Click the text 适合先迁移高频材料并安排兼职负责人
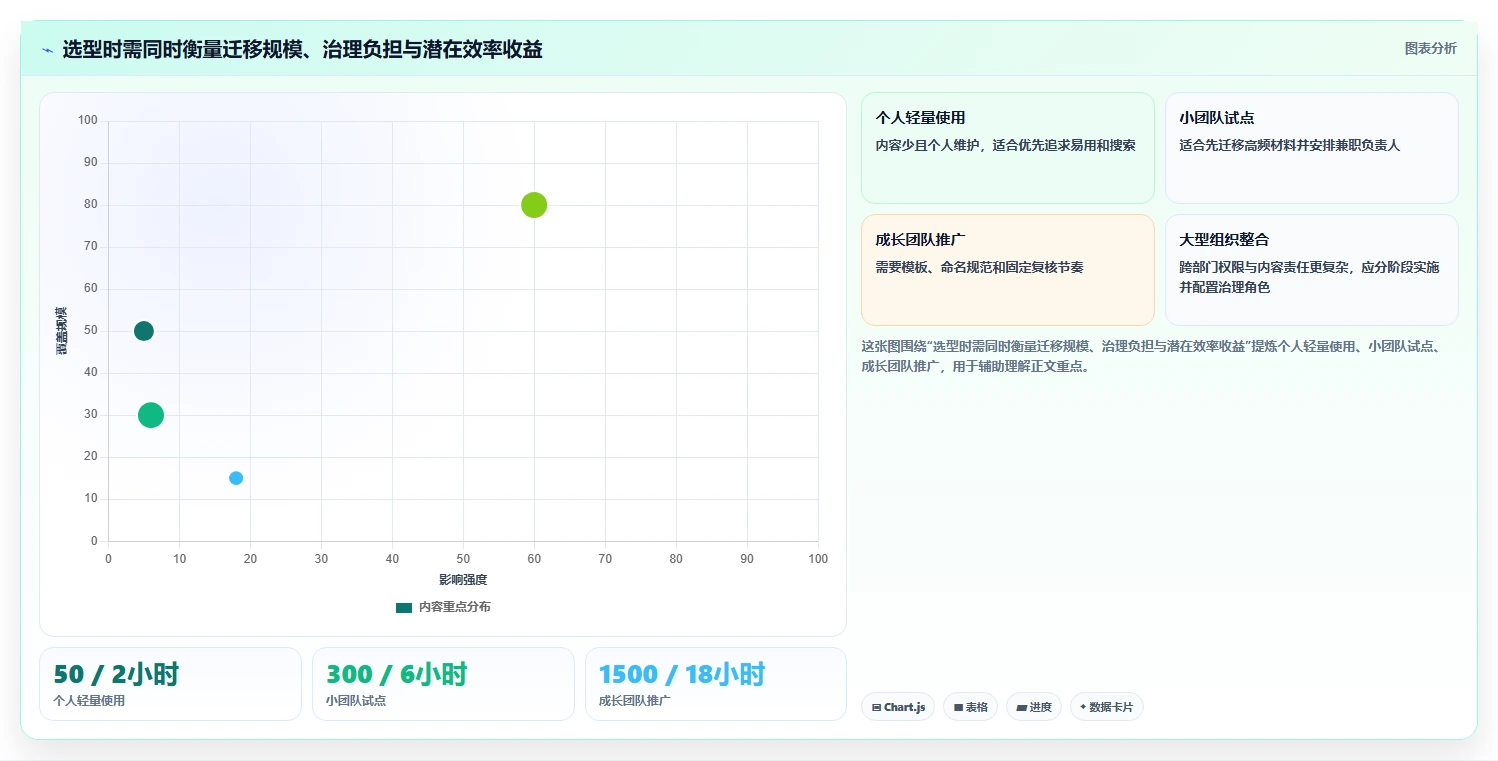The height and width of the screenshot is (761, 1498). click(1289, 145)
